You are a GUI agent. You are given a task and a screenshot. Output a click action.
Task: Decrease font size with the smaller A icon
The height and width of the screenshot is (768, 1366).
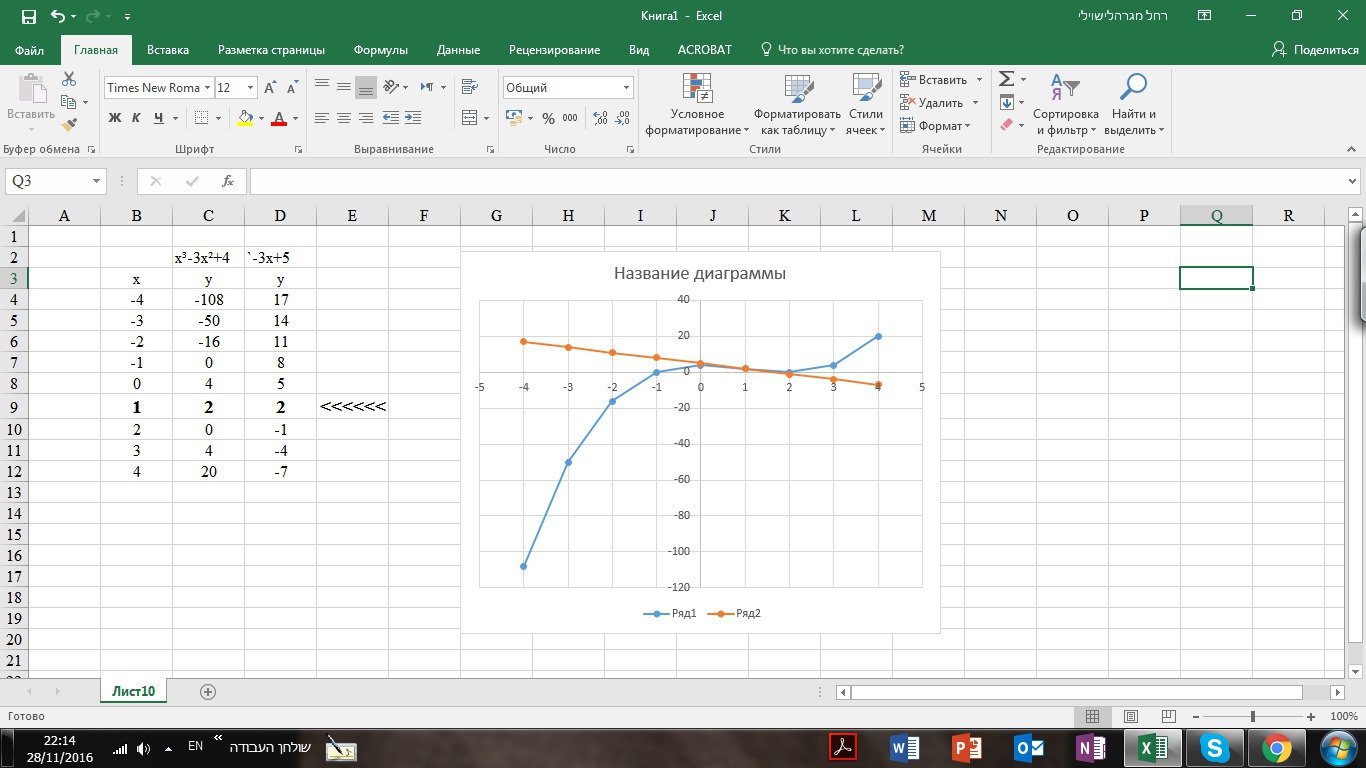[292, 88]
